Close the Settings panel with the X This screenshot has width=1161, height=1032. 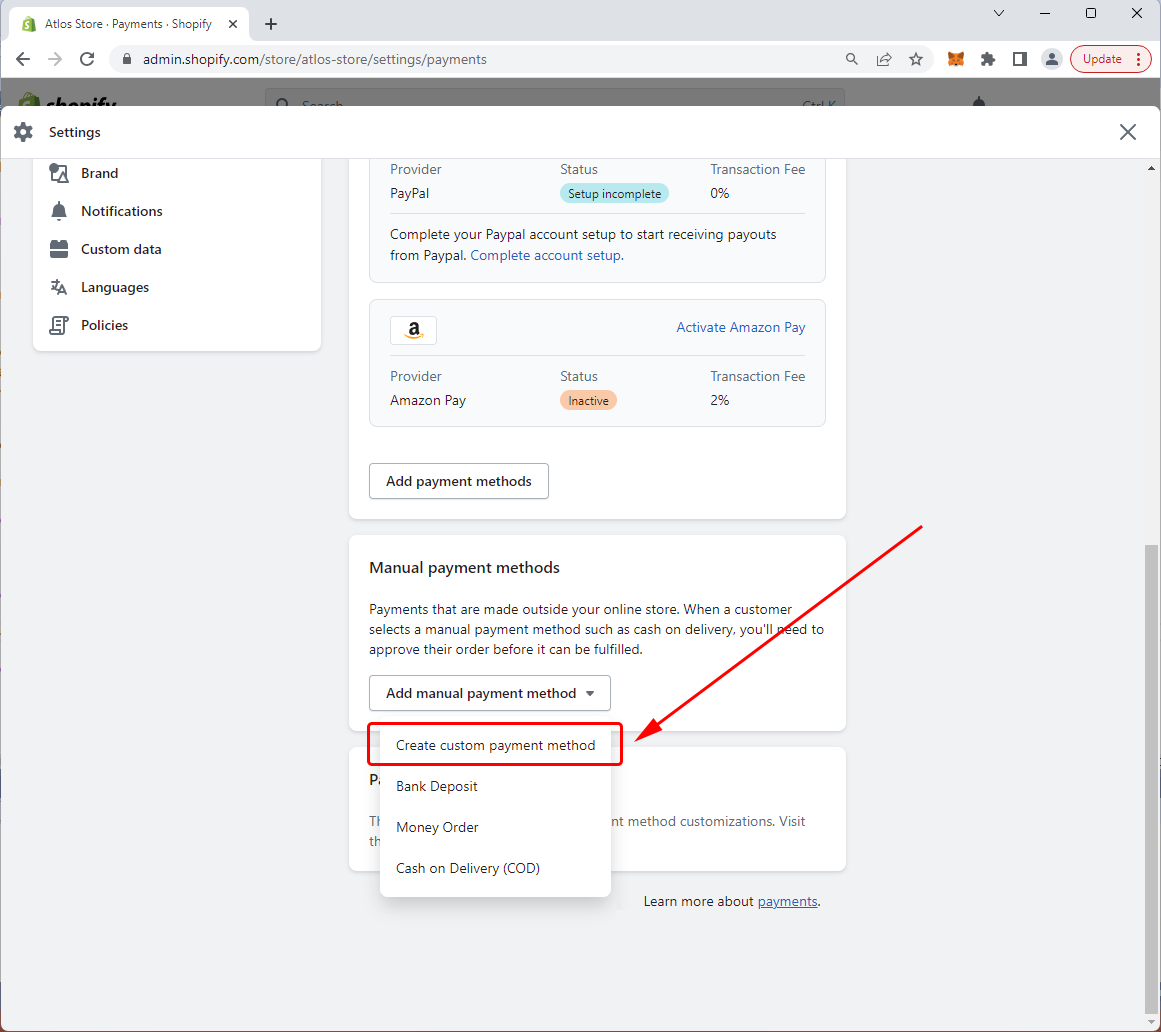click(1127, 132)
